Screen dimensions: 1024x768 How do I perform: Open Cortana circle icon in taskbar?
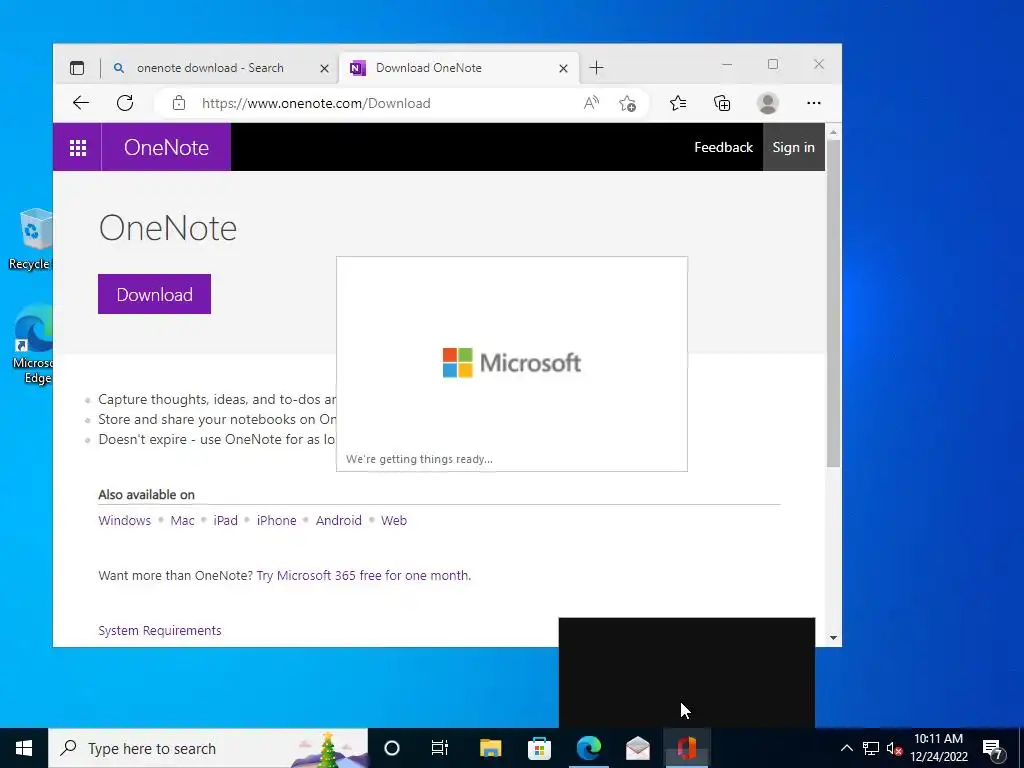click(x=392, y=748)
